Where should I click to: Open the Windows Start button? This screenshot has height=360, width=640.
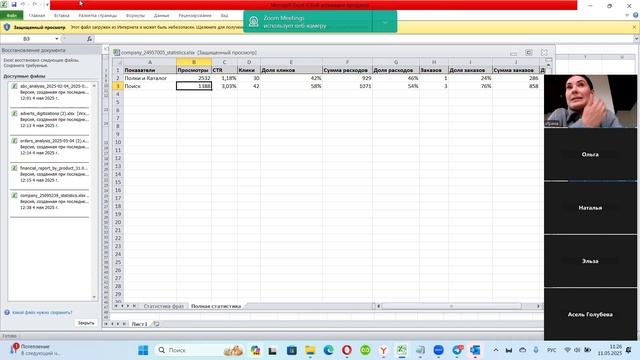[143, 350]
